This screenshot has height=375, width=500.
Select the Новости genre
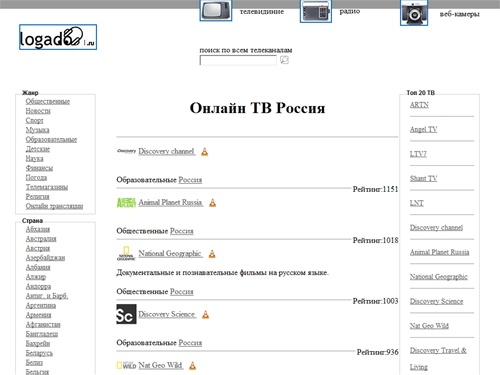click(x=38, y=111)
